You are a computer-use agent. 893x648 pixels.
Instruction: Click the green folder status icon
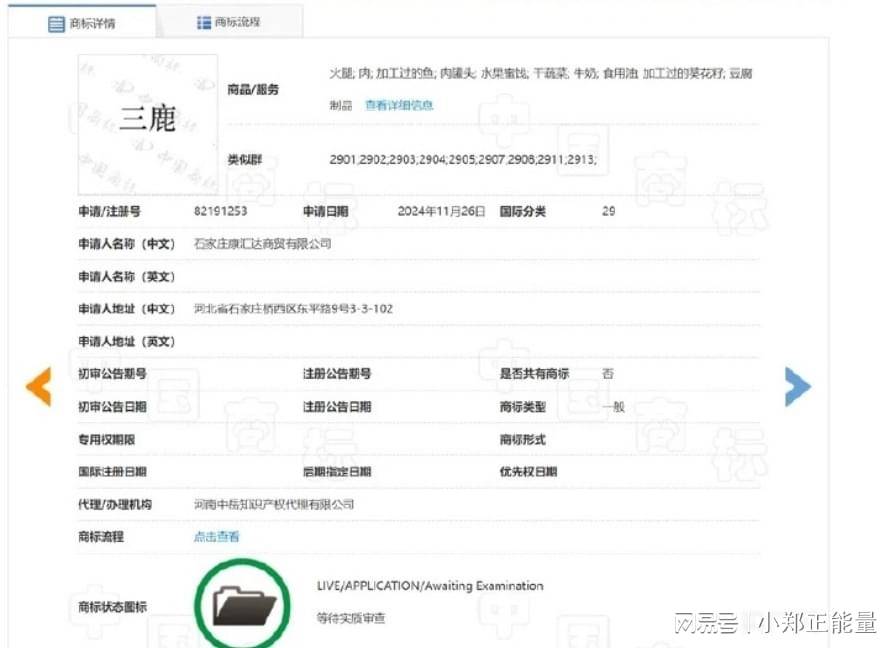243,605
